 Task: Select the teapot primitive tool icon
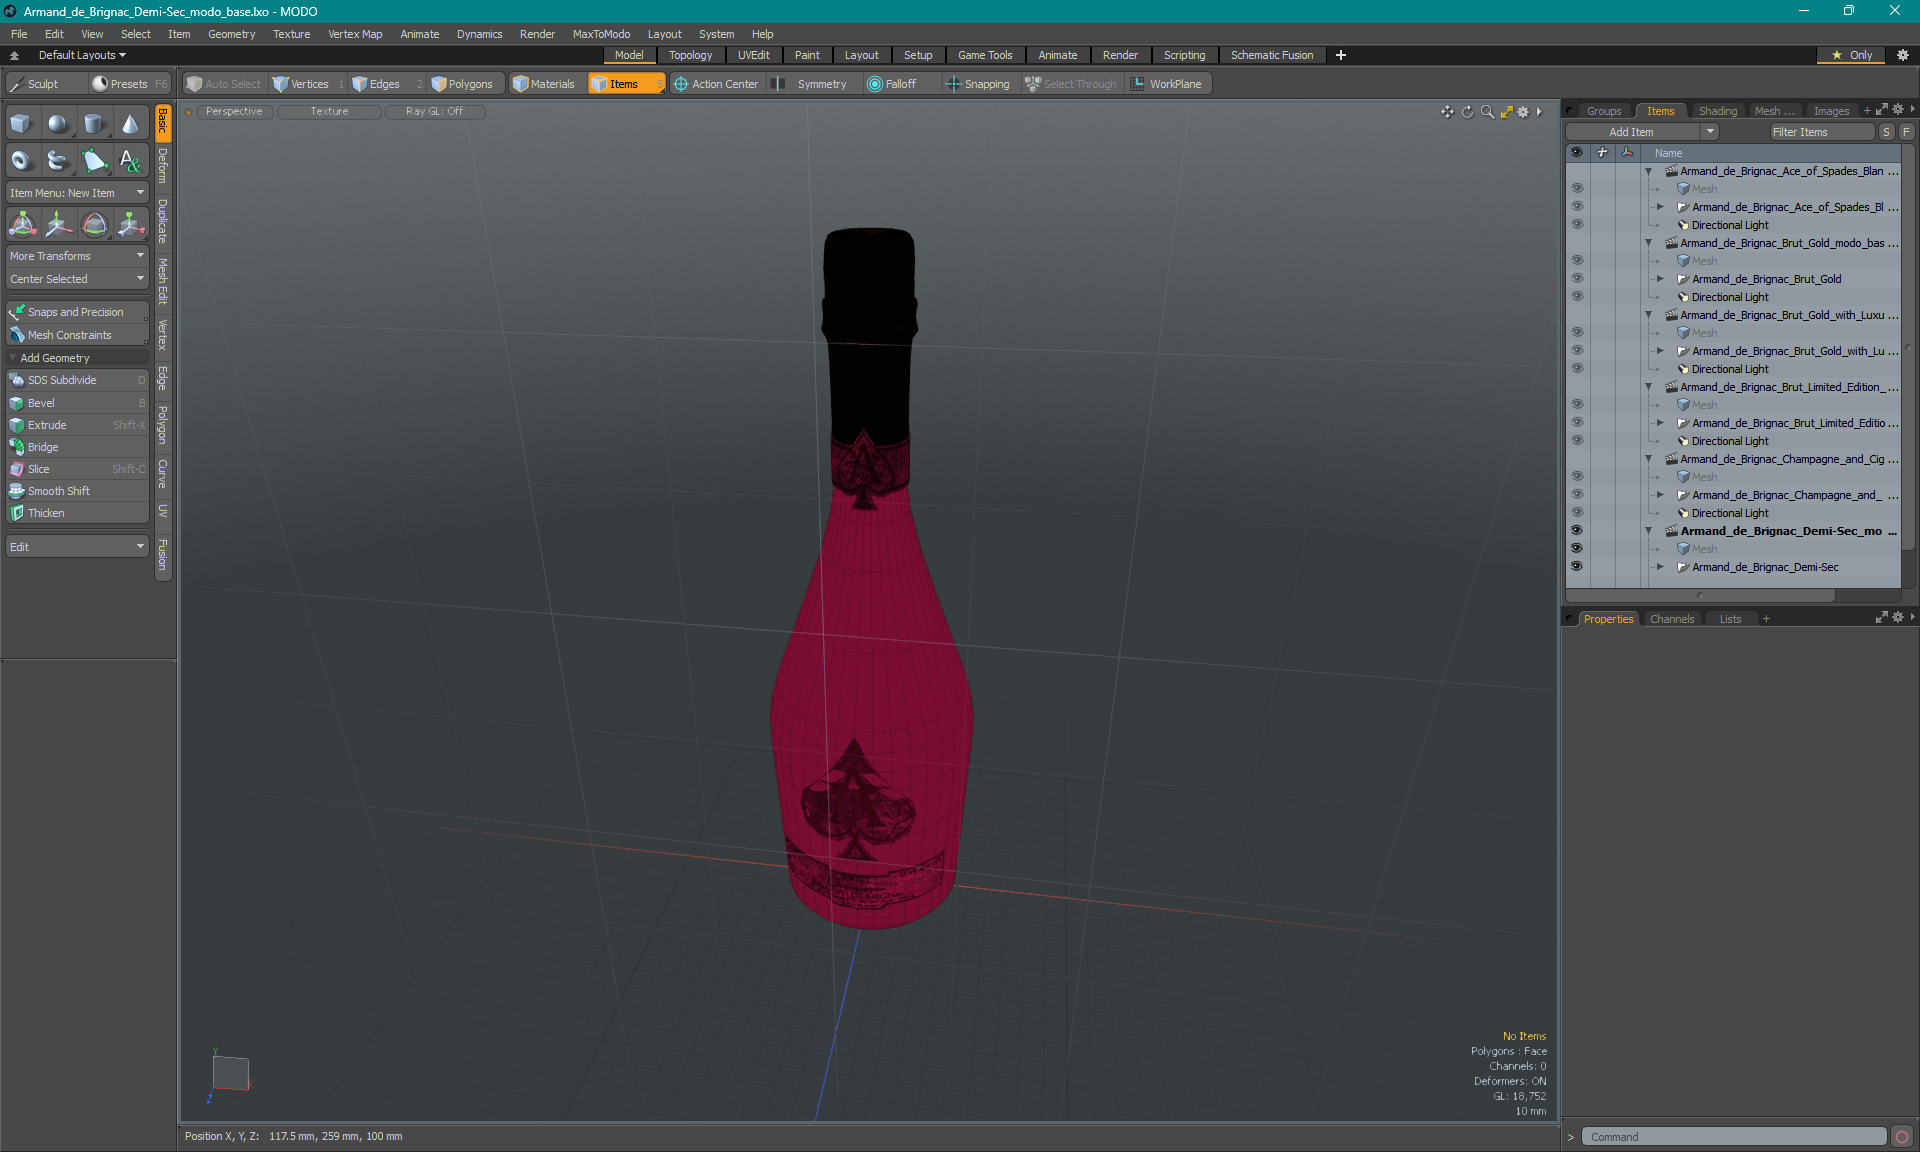pyautogui.click(x=58, y=160)
